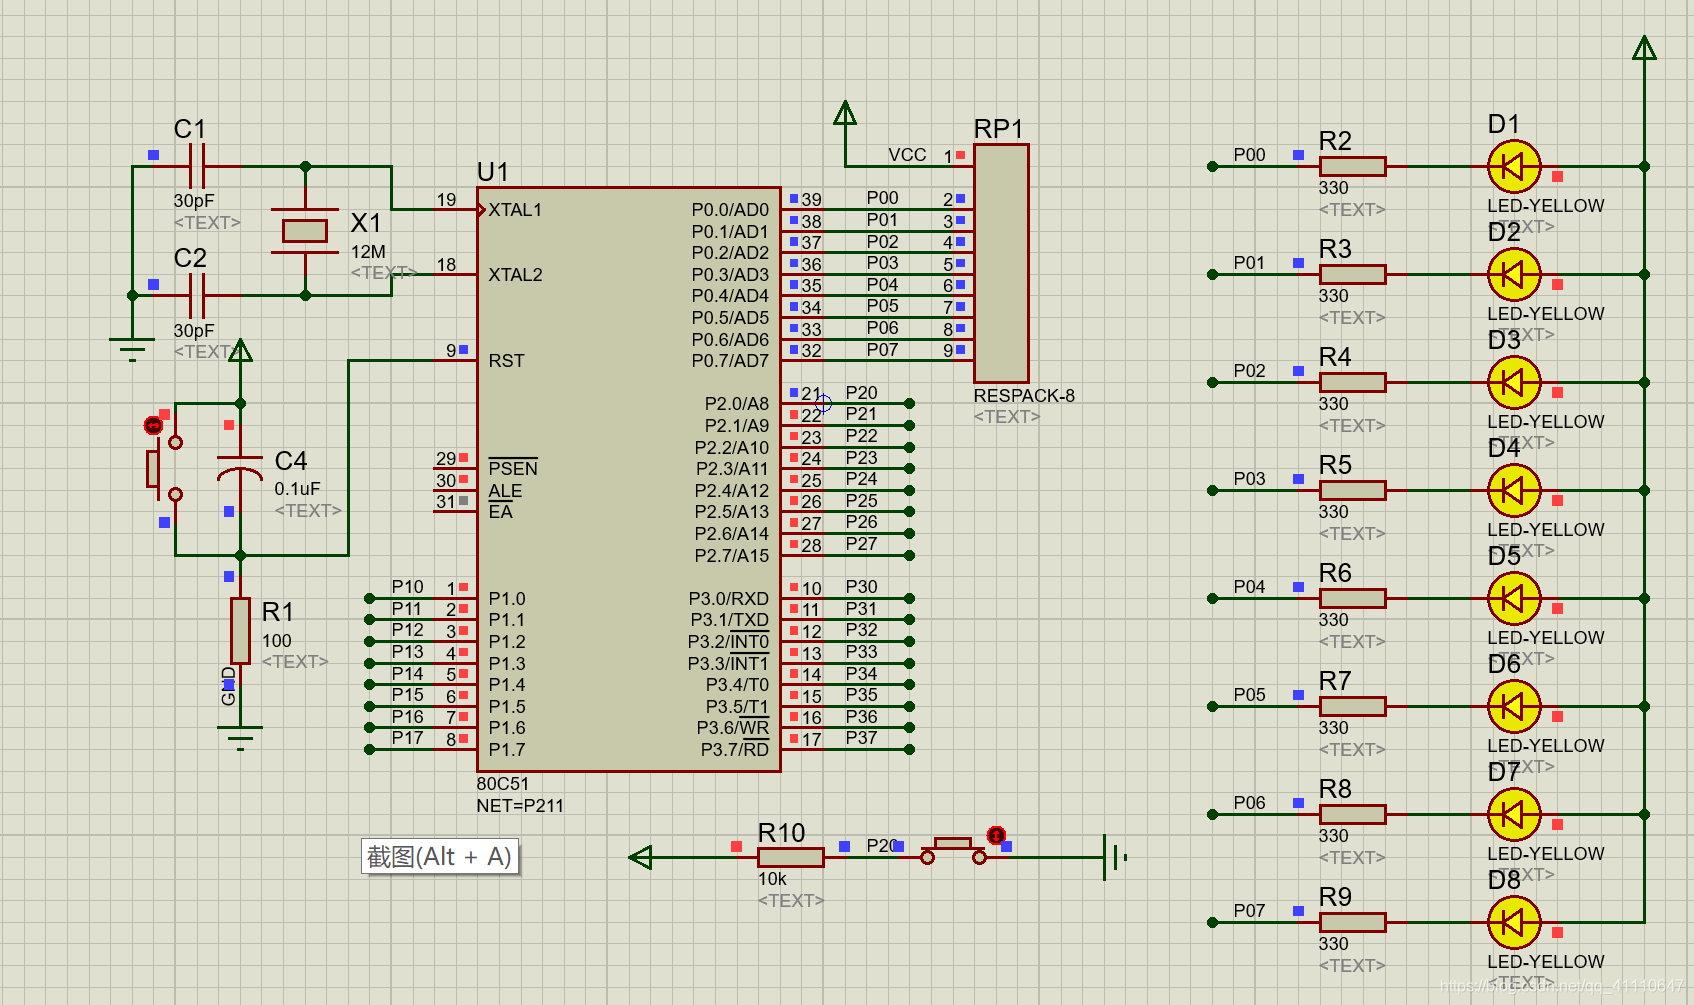This screenshot has height=1005, width=1694.
Task: Click the C4 capacitor symbol
Action: coord(240,467)
